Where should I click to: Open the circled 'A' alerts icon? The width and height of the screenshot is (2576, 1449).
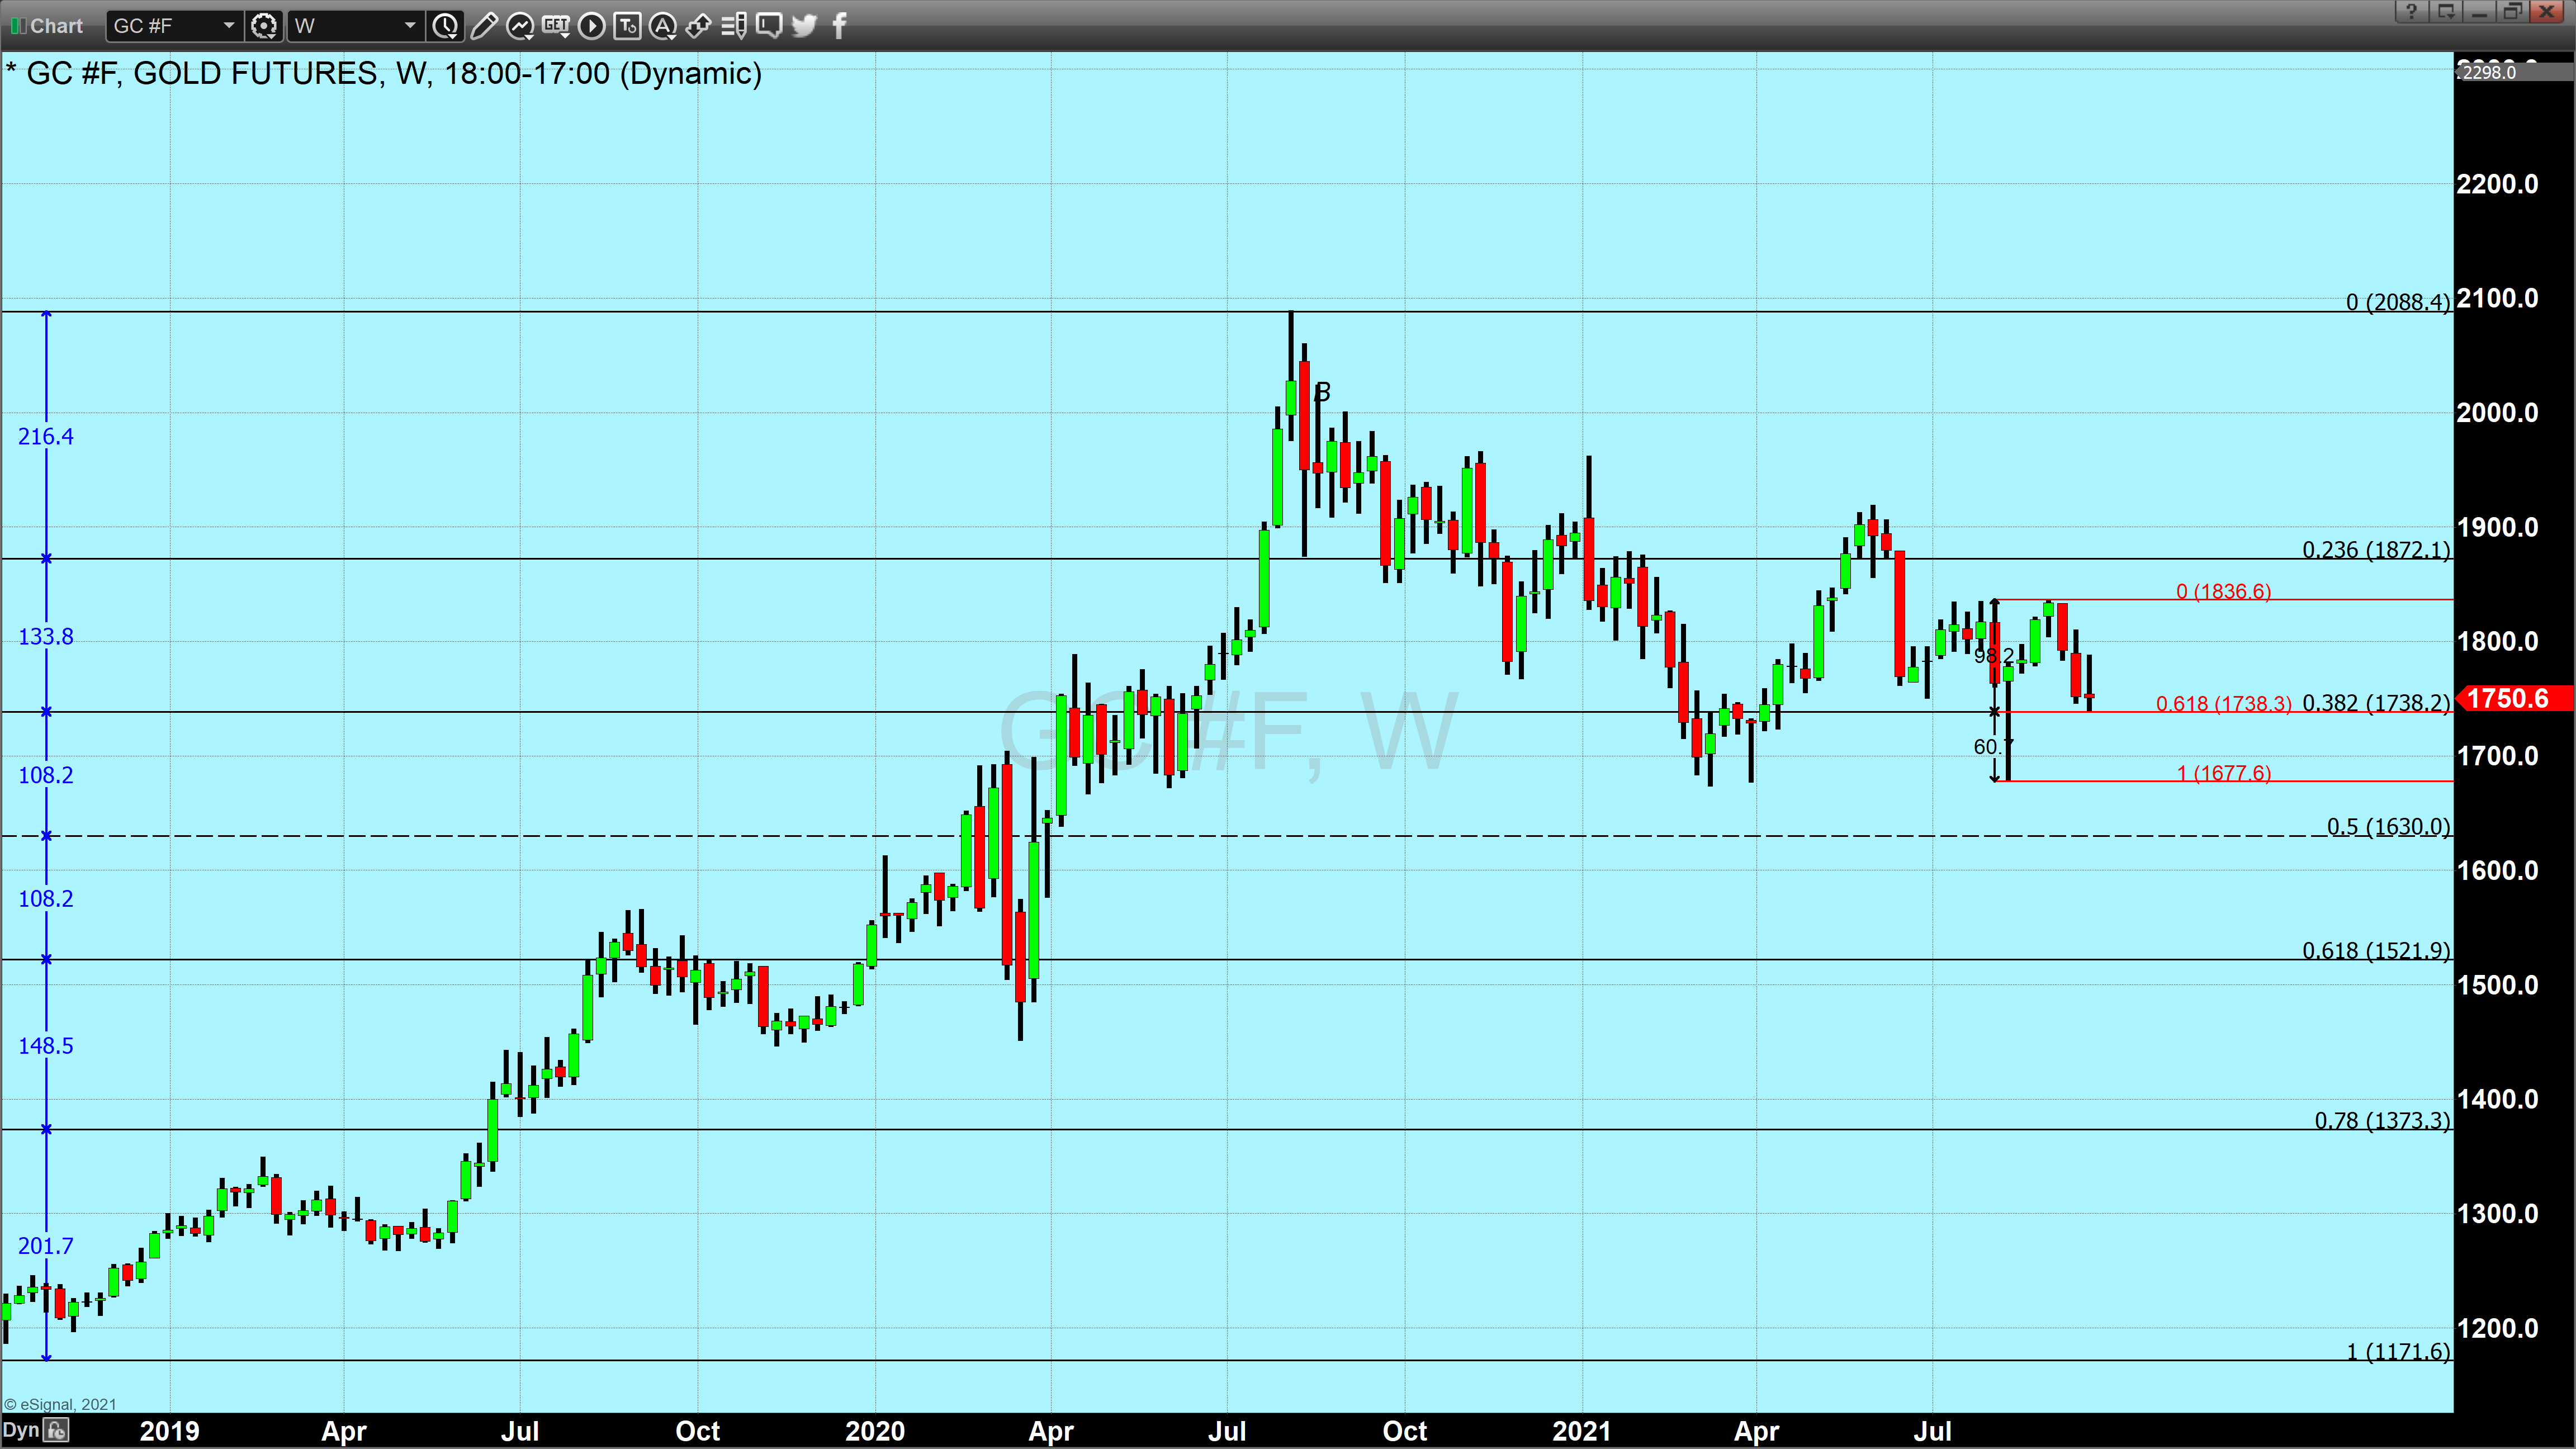click(662, 26)
